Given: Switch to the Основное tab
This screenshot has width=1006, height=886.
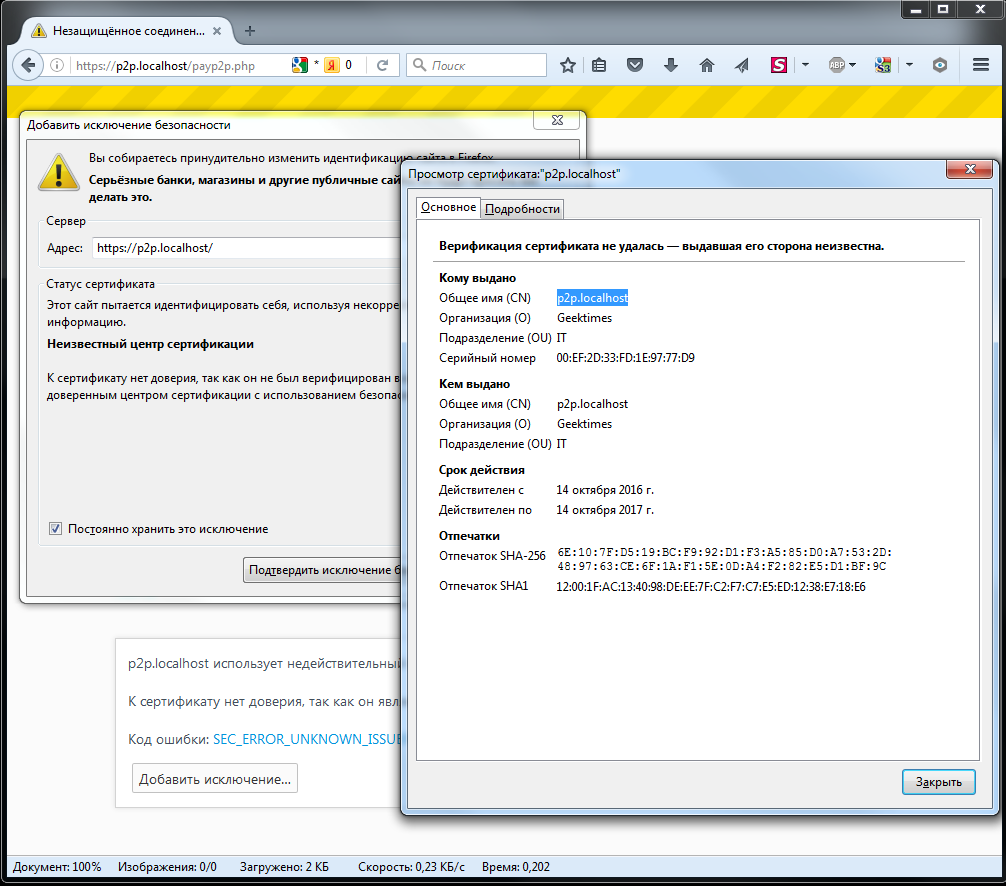Looking at the screenshot, I should [x=448, y=207].
